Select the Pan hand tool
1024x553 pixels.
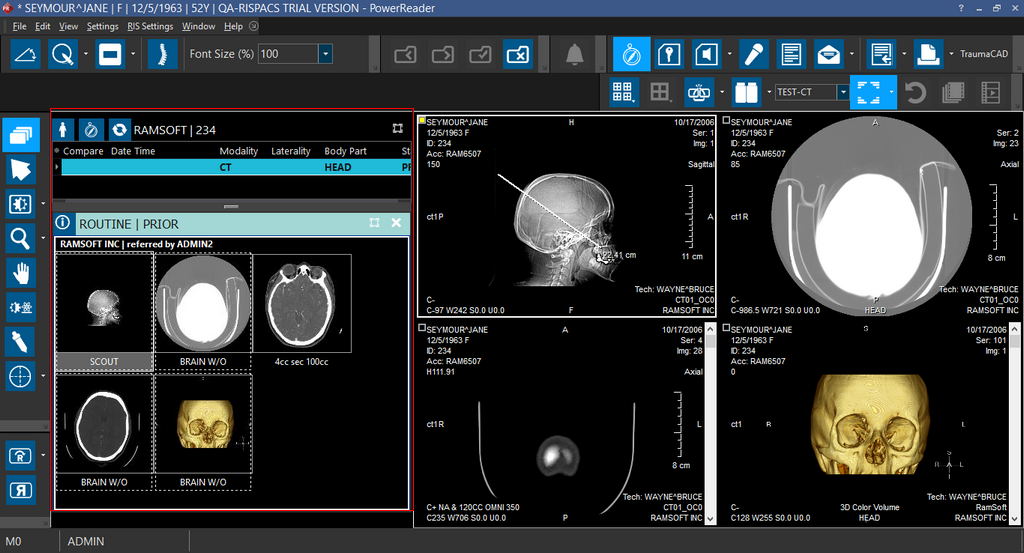pos(20,271)
